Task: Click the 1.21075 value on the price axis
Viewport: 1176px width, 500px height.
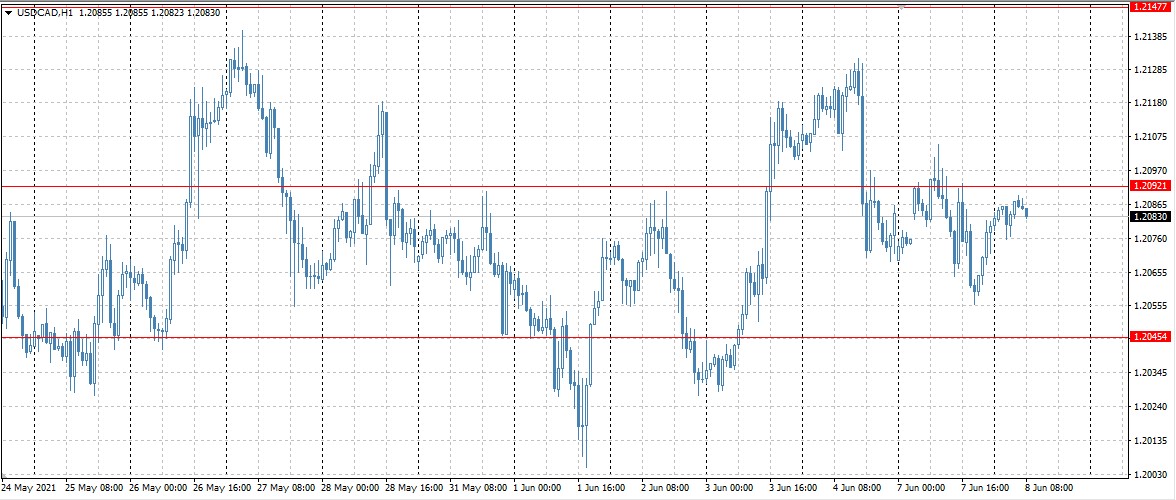Action: pos(1150,136)
